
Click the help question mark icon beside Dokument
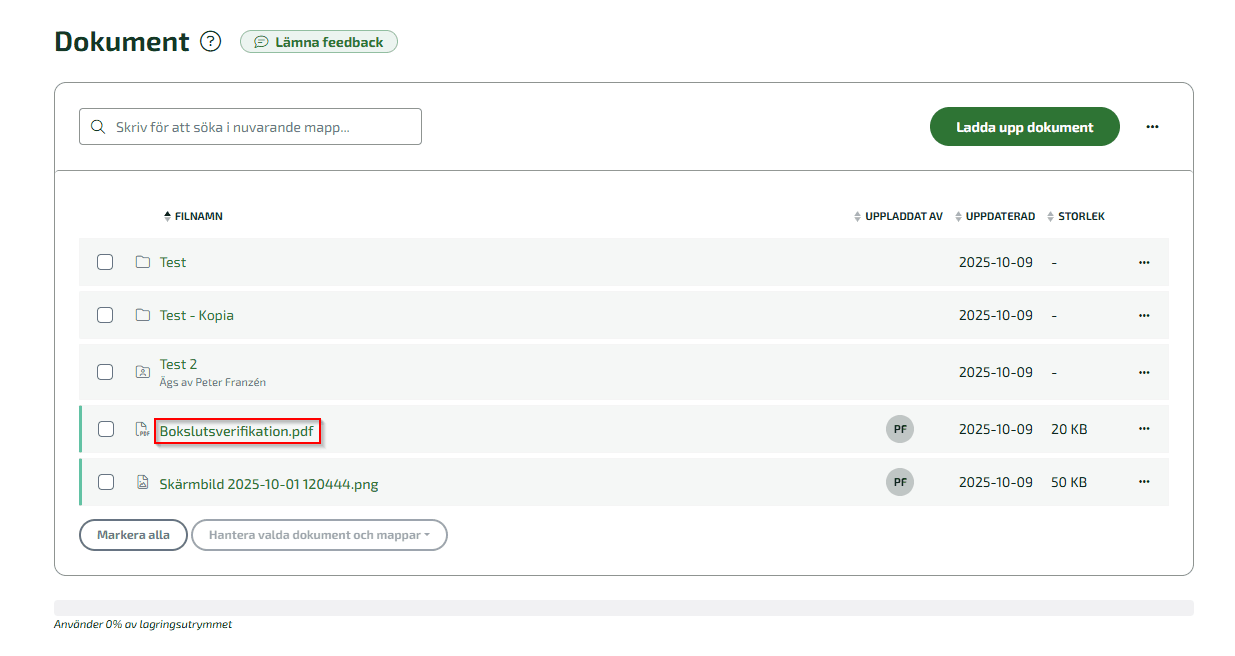click(210, 42)
